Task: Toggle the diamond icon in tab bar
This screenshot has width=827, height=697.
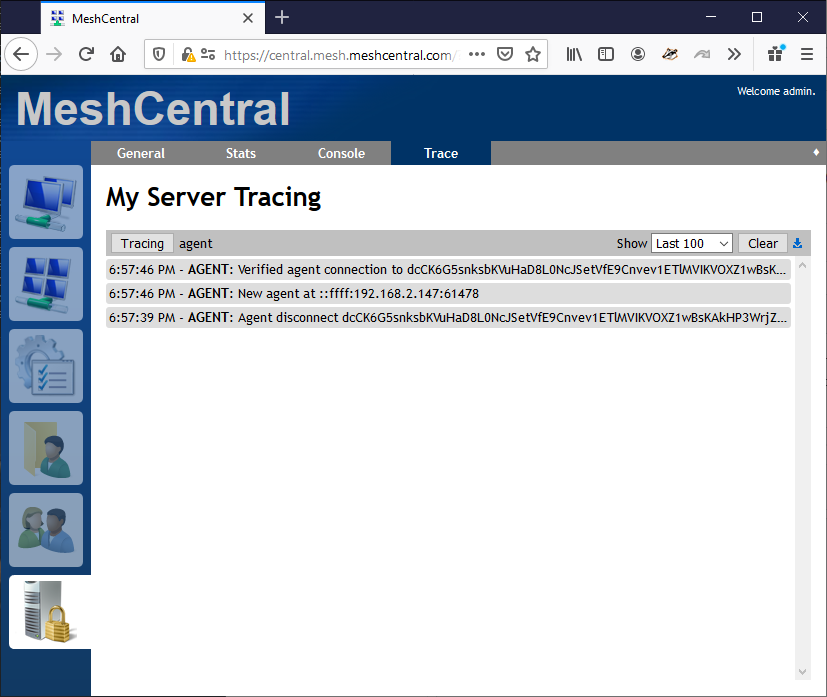Action: tap(816, 152)
